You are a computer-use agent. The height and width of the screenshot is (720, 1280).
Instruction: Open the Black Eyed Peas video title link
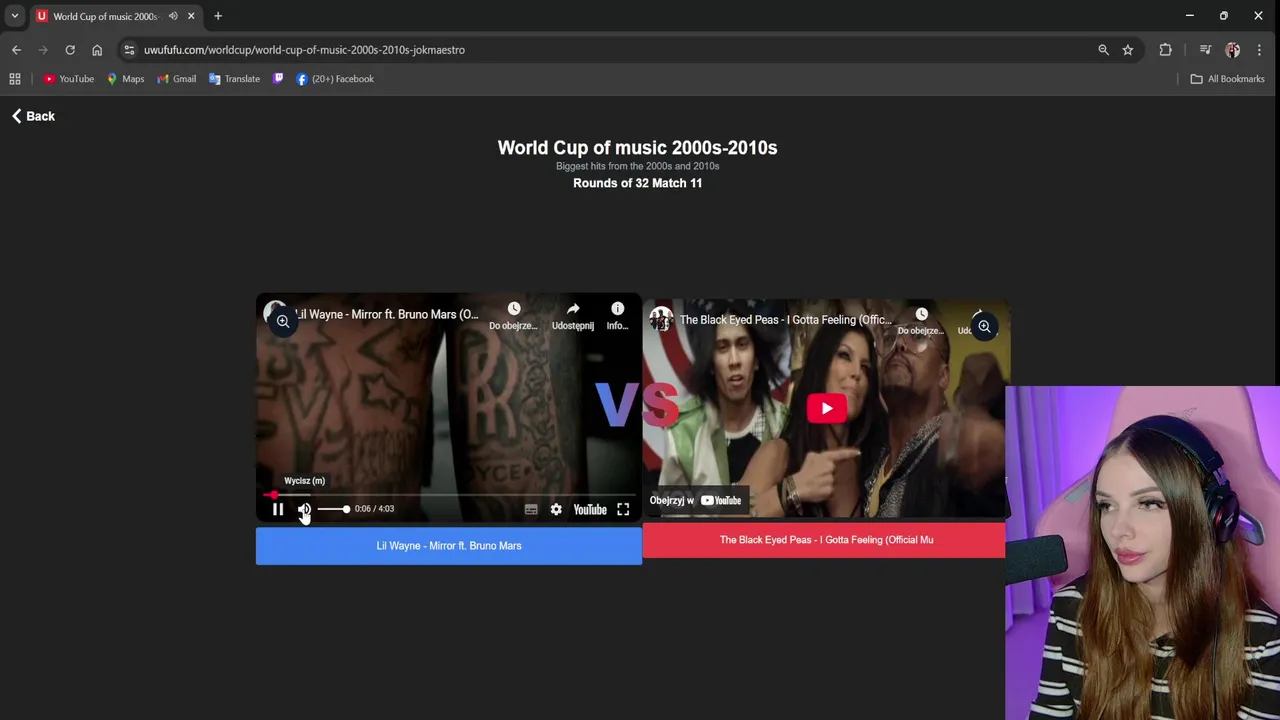coord(785,320)
